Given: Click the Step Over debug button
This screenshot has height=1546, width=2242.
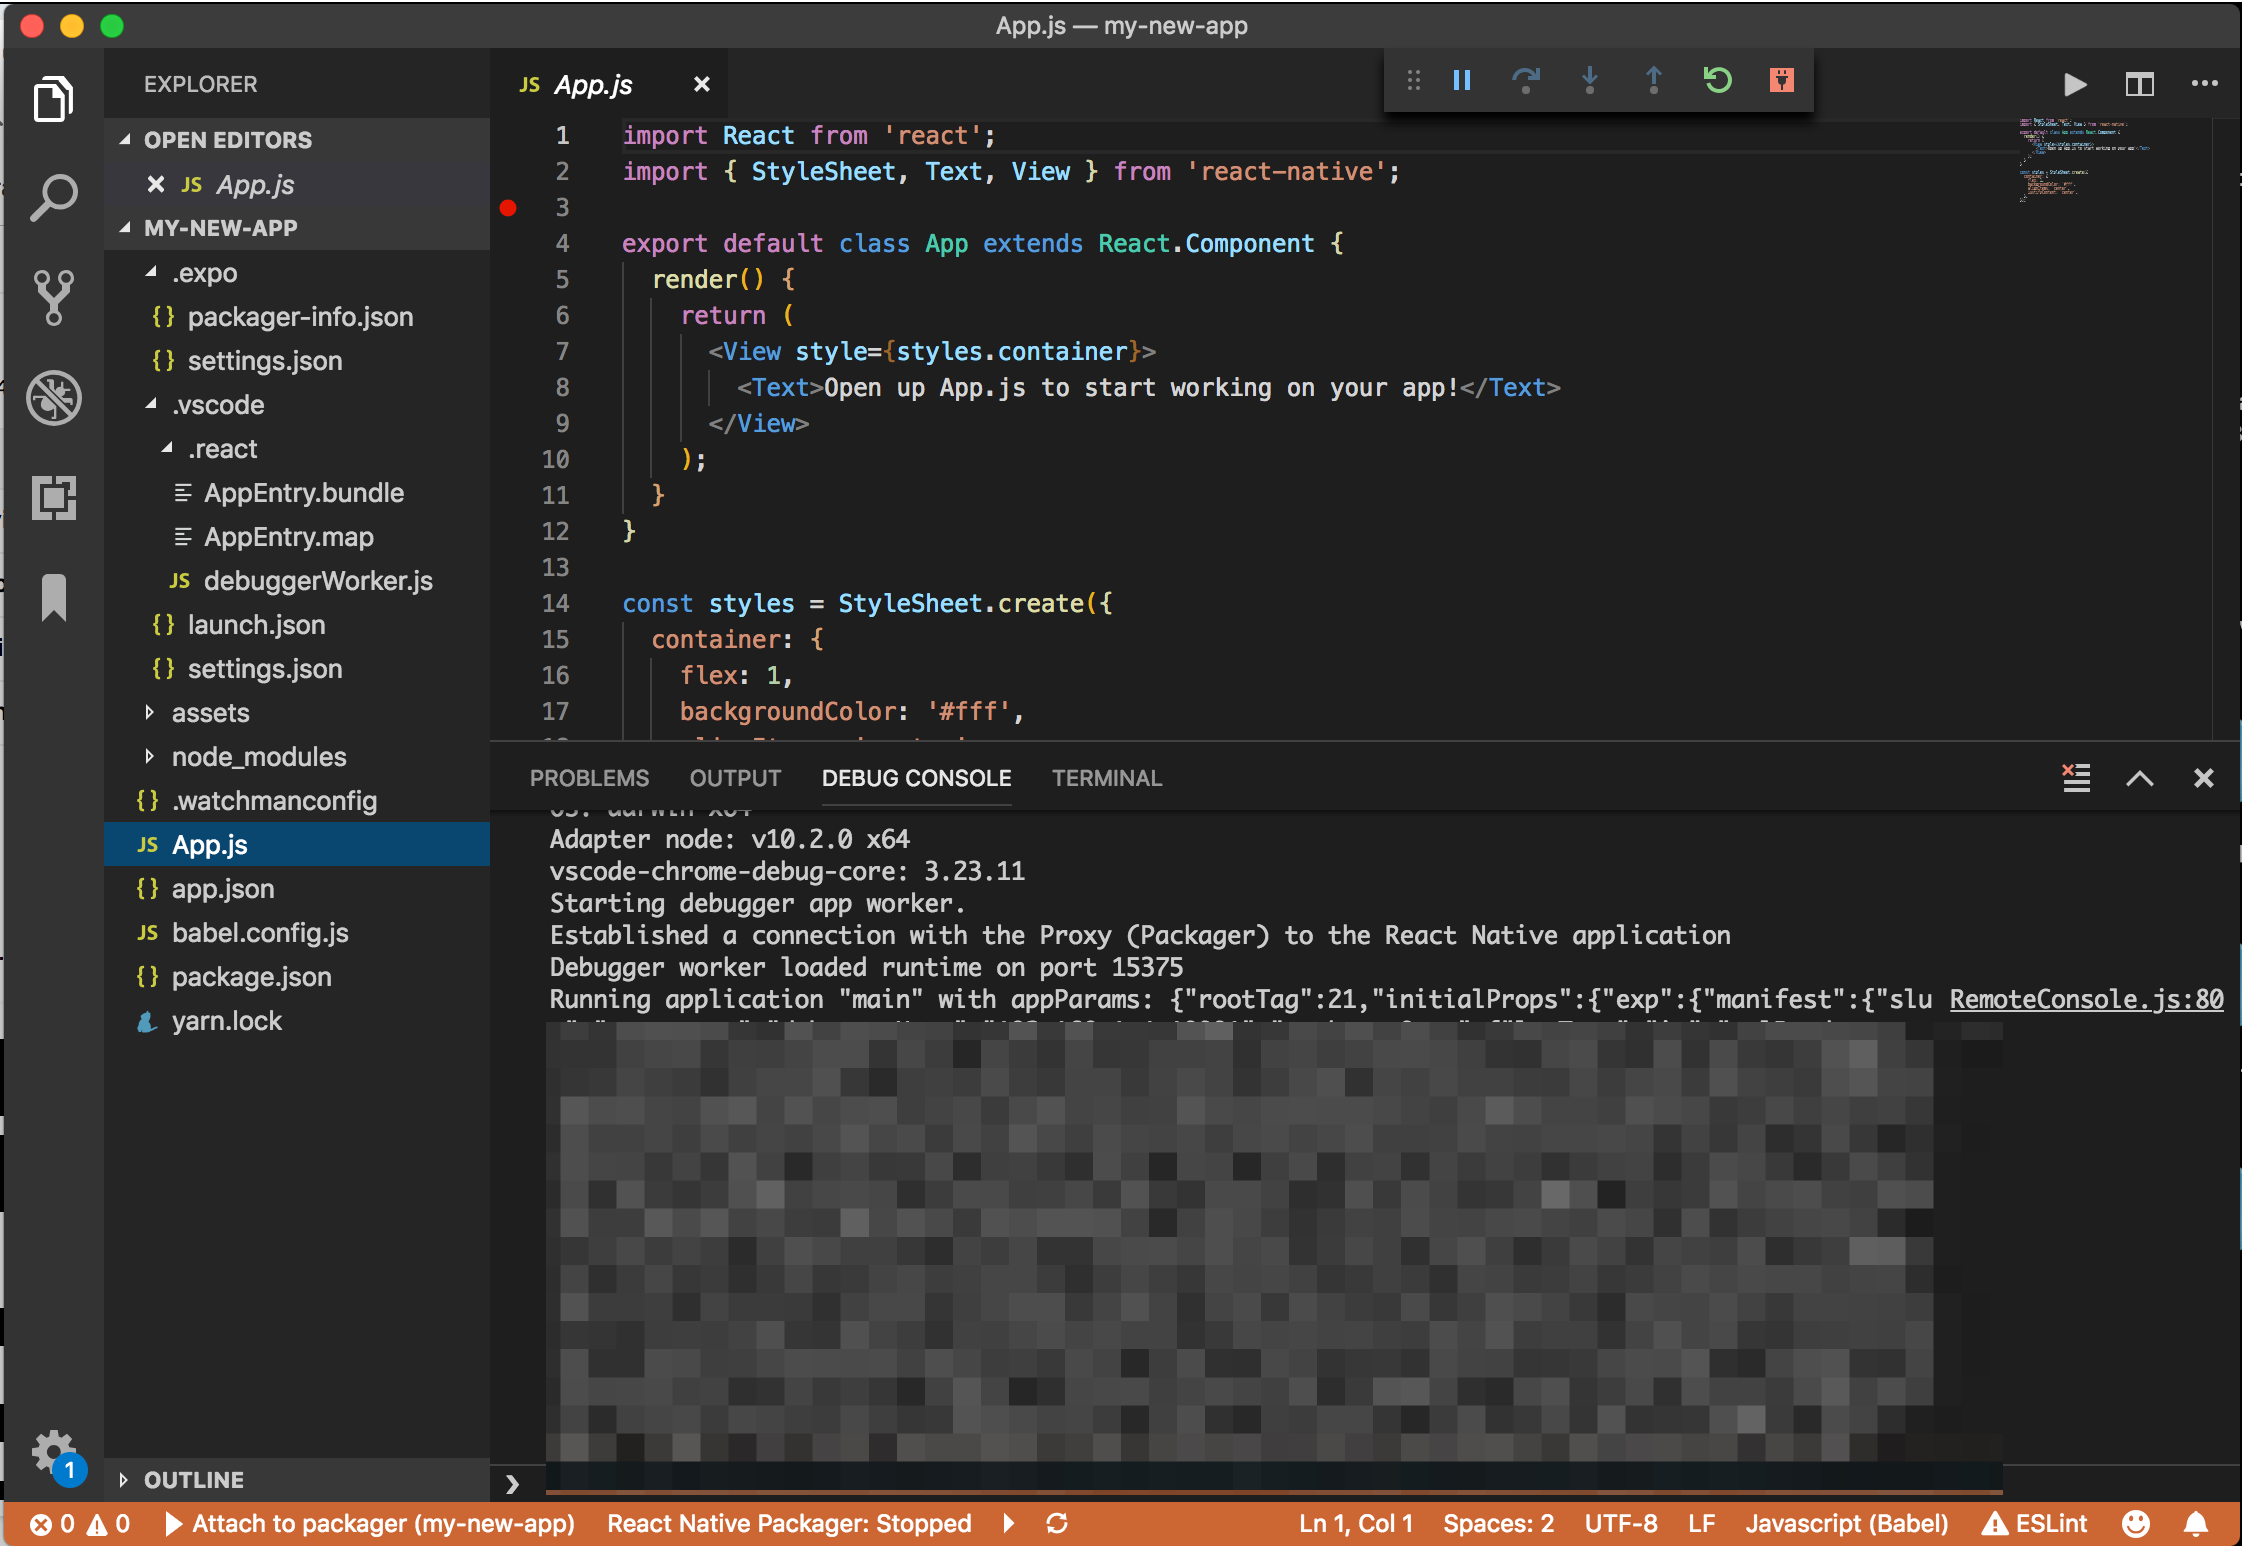Looking at the screenshot, I should 1525,80.
